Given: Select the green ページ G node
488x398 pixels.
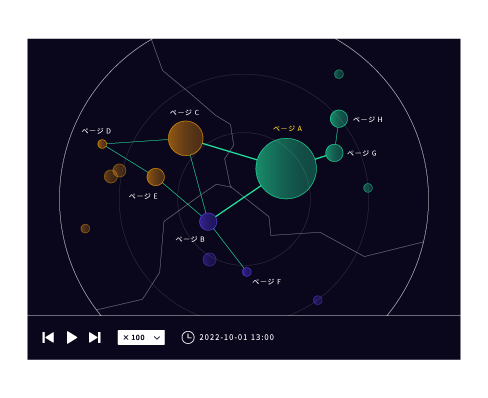Looking at the screenshot, I should click(334, 153).
